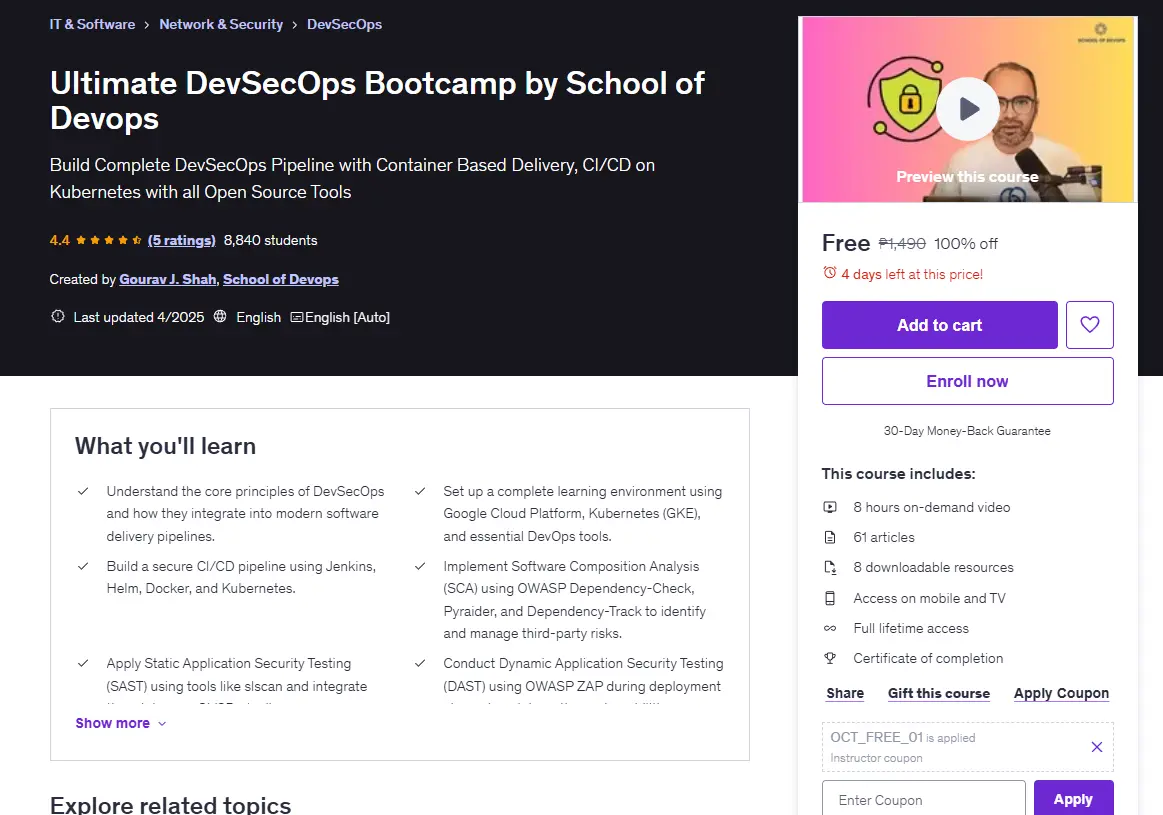Viewport: 1163px width, 815px height.
Task: Open Gourav J. Shah instructor profile
Action: pyautogui.click(x=168, y=280)
